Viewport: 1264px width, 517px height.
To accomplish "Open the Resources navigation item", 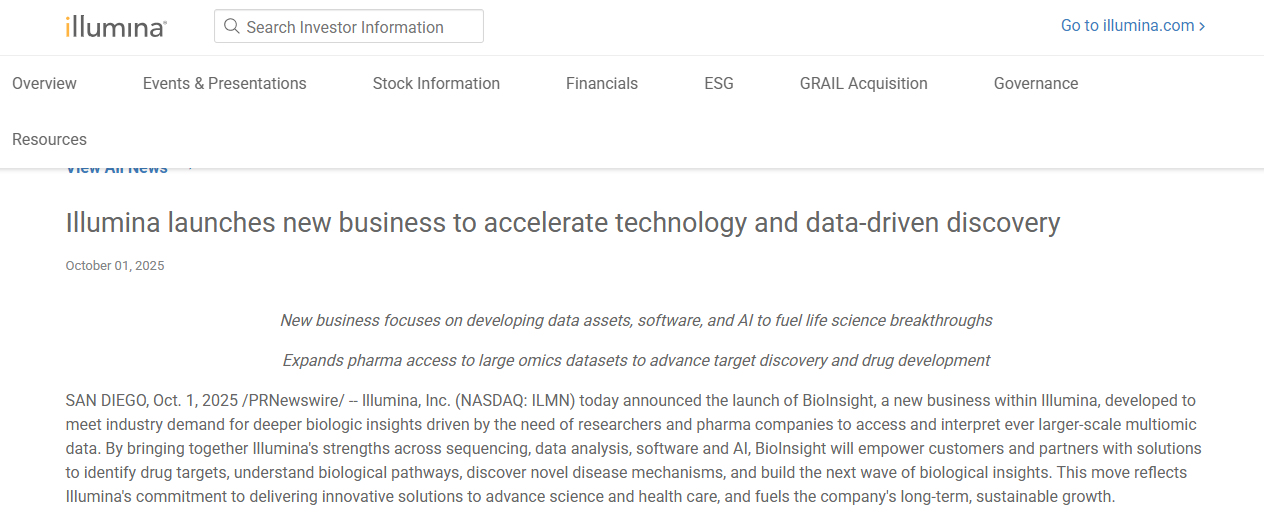I will pyautogui.click(x=49, y=140).
